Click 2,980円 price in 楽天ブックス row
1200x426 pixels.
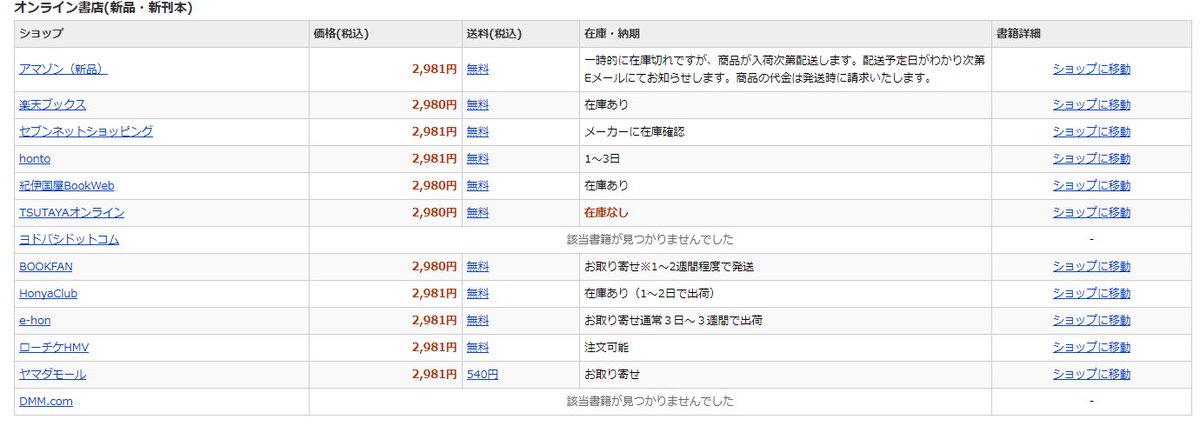(434, 104)
